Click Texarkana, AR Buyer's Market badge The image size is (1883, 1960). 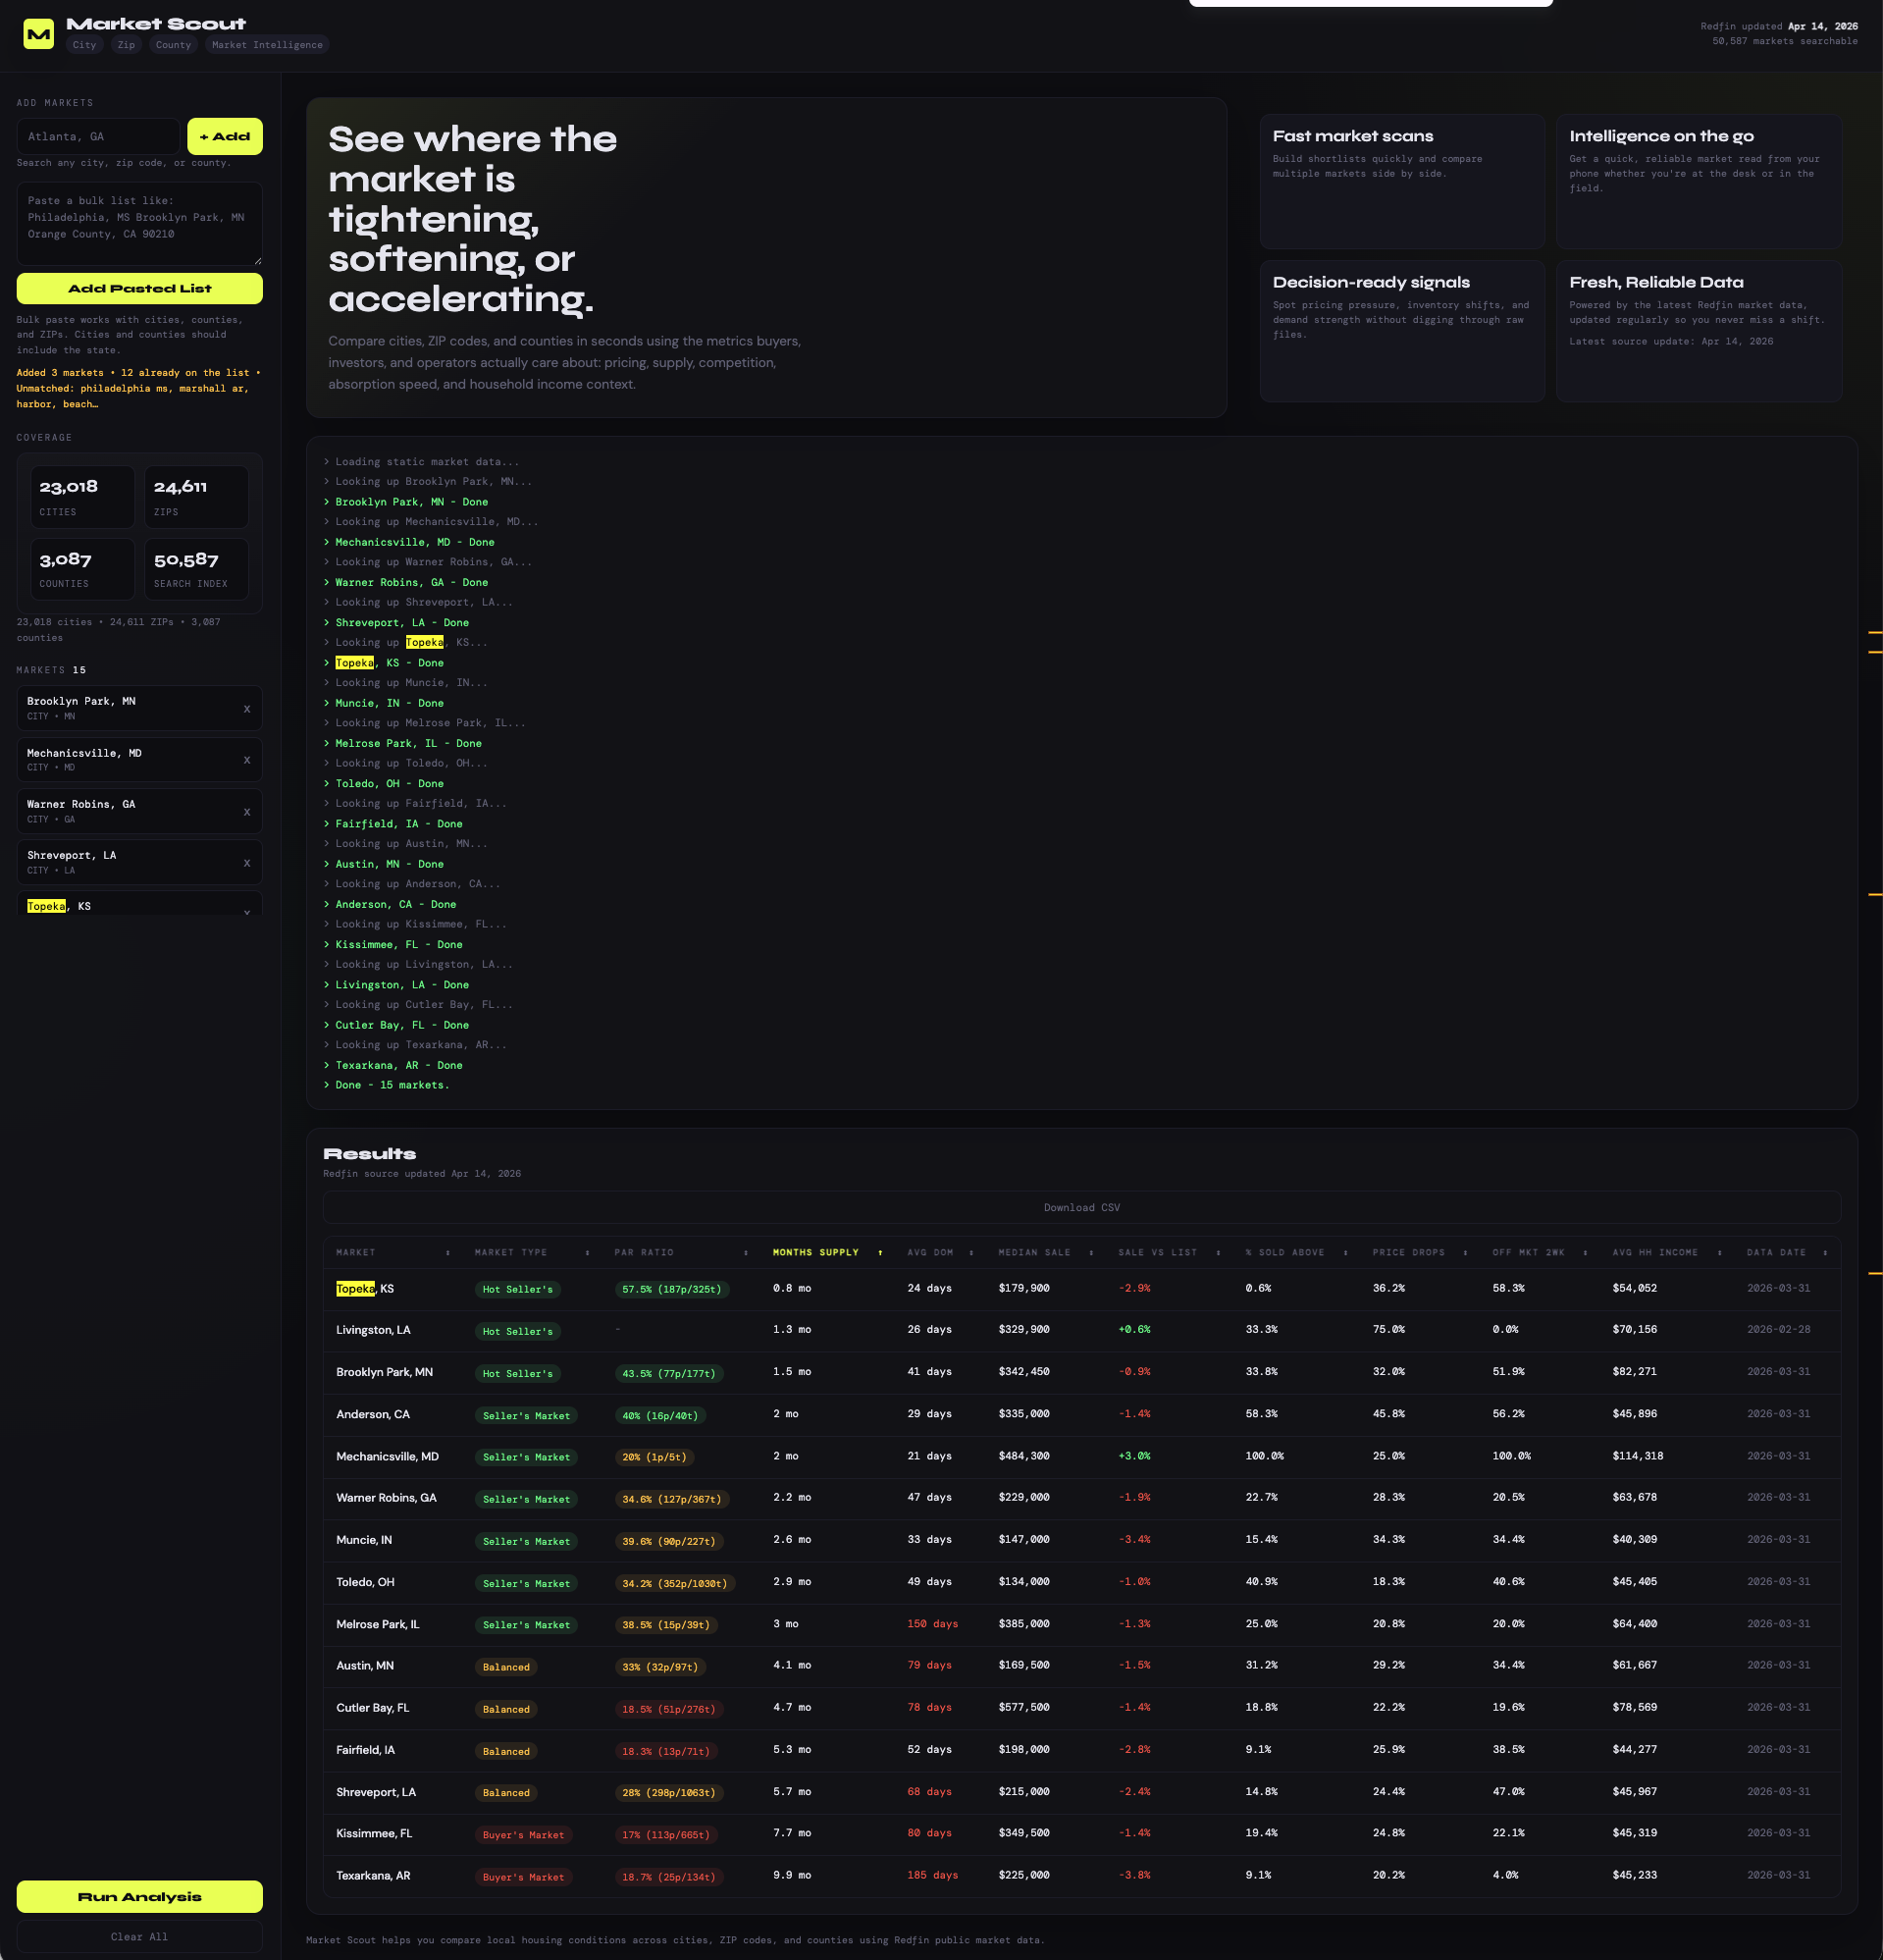pos(523,1877)
